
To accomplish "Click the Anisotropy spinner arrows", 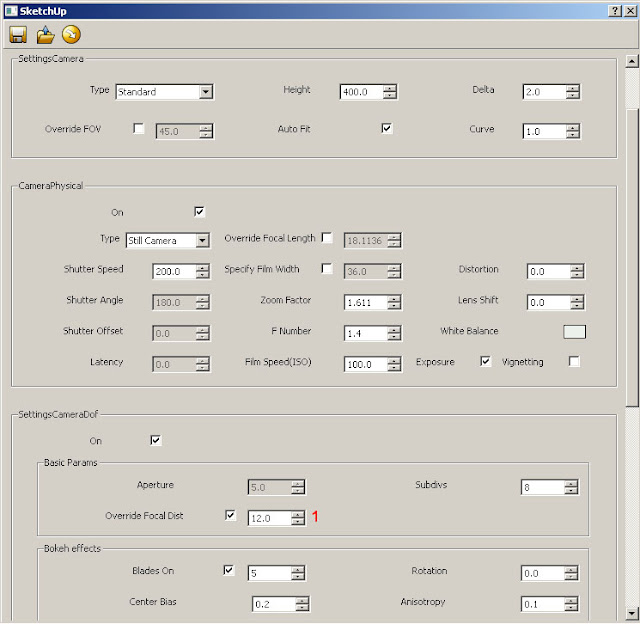I will pos(571,604).
